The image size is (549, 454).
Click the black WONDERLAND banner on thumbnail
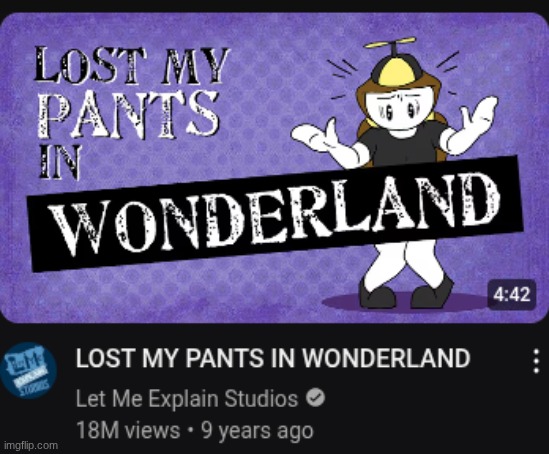(276, 214)
